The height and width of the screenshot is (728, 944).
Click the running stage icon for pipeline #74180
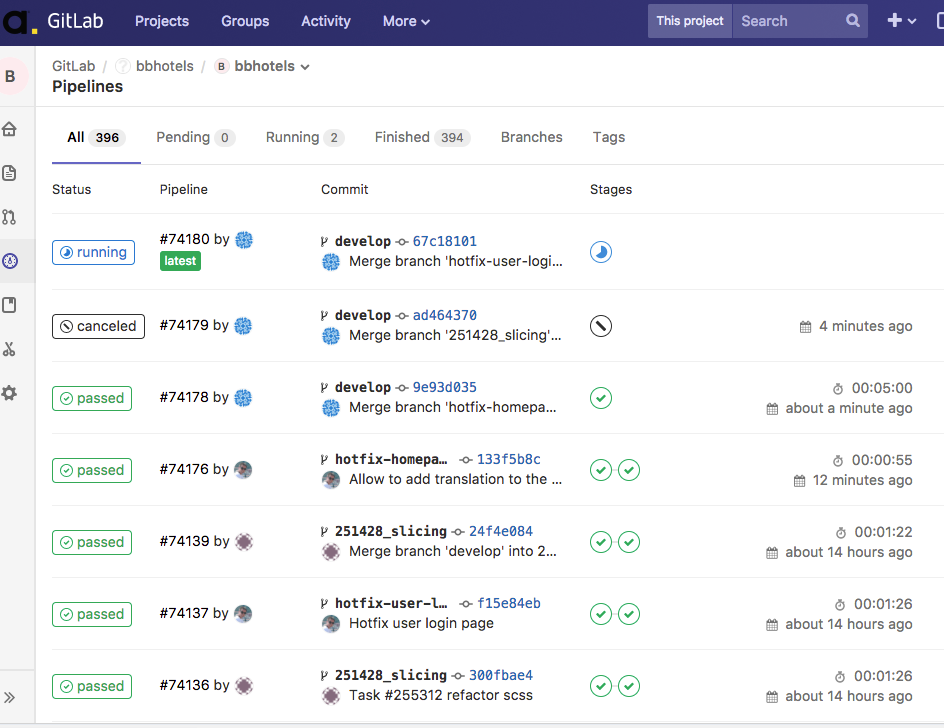pyautogui.click(x=601, y=252)
